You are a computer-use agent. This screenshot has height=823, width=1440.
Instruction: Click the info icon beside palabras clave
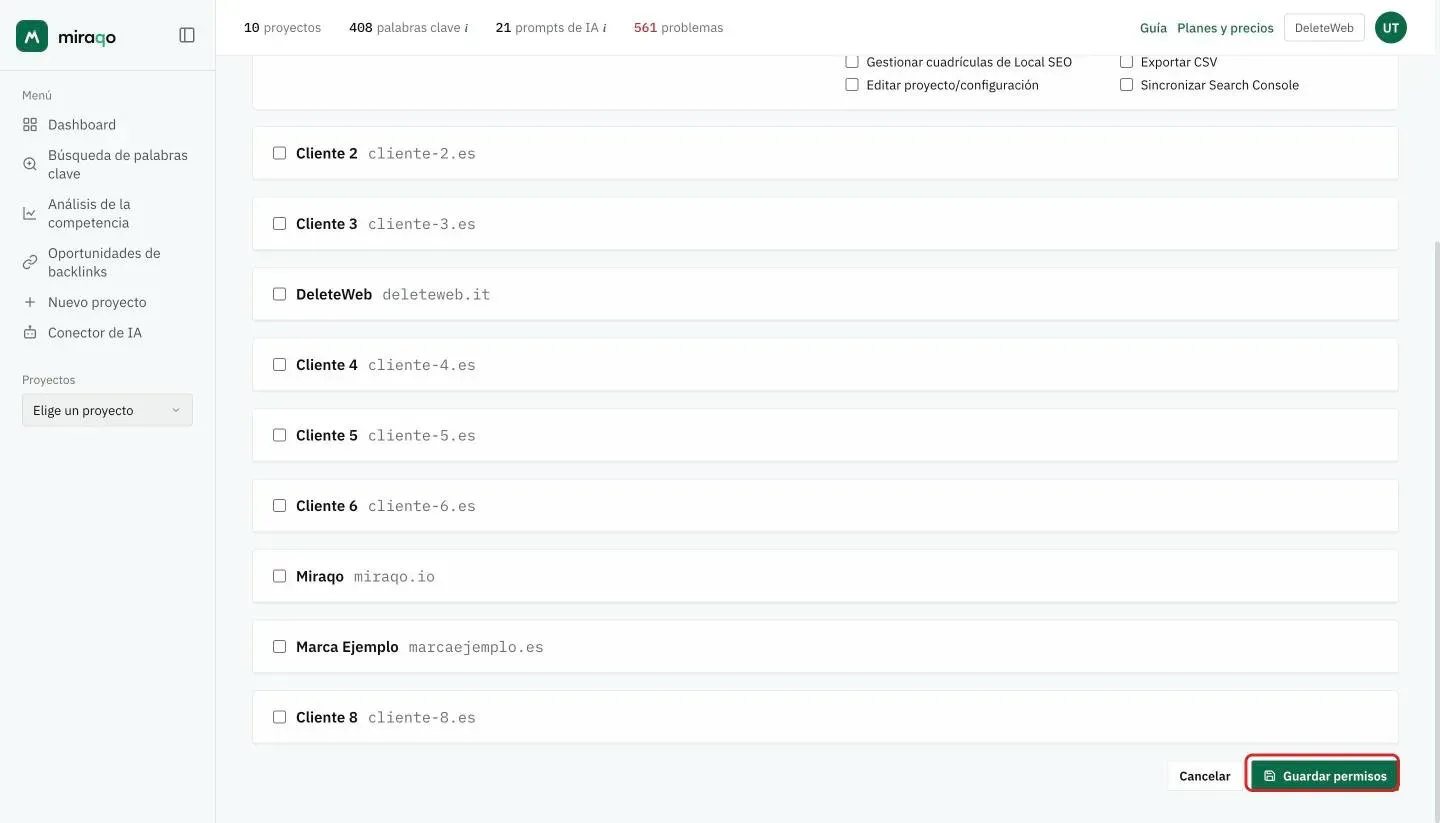coord(466,28)
